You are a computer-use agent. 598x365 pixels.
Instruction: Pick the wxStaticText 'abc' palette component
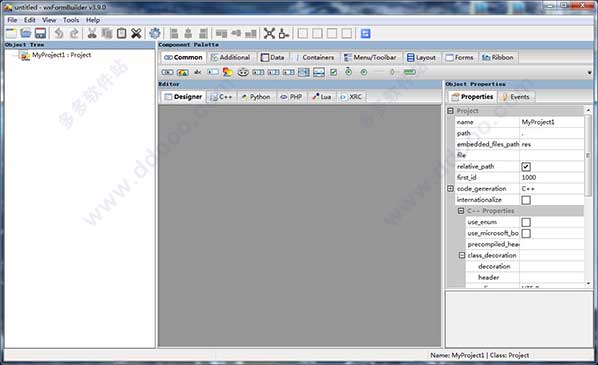[x=198, y=72]
